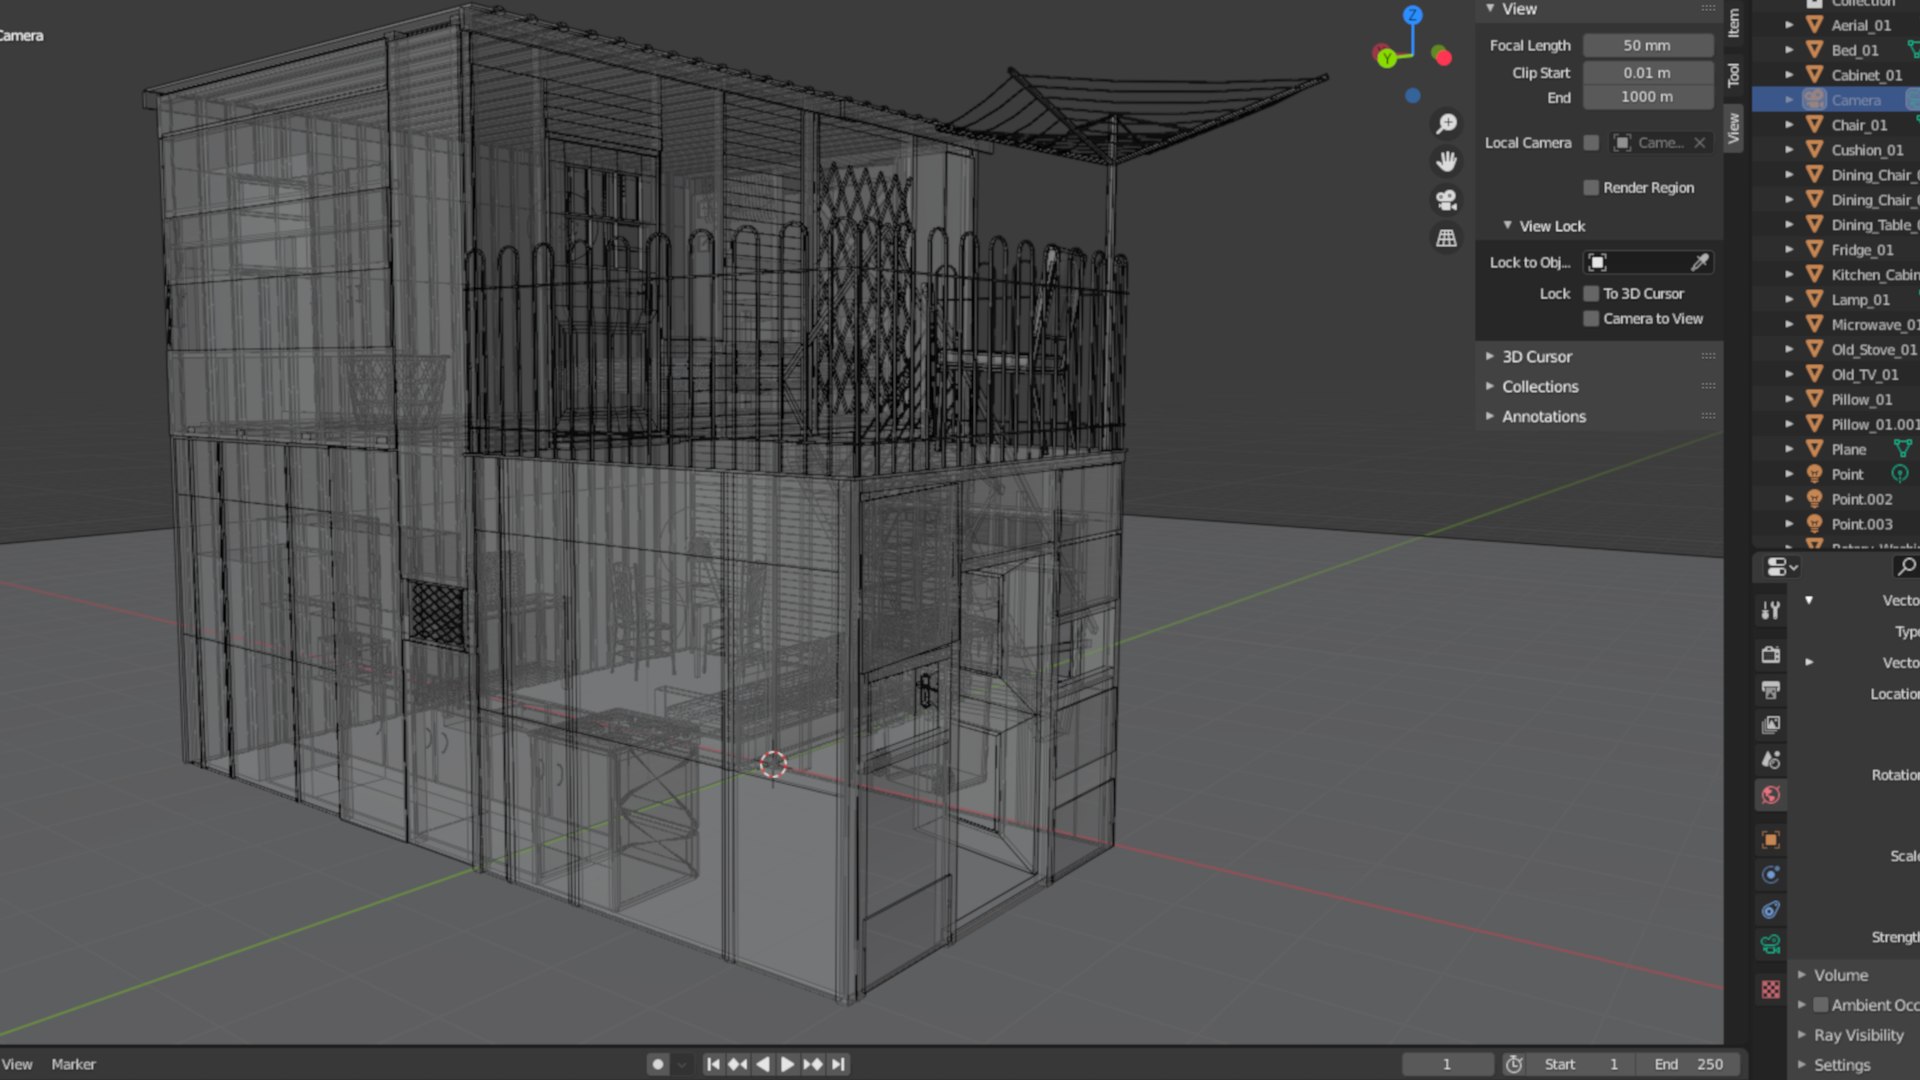
Task: Open the Marker menu in the timeline
Action: point(73,1064)
